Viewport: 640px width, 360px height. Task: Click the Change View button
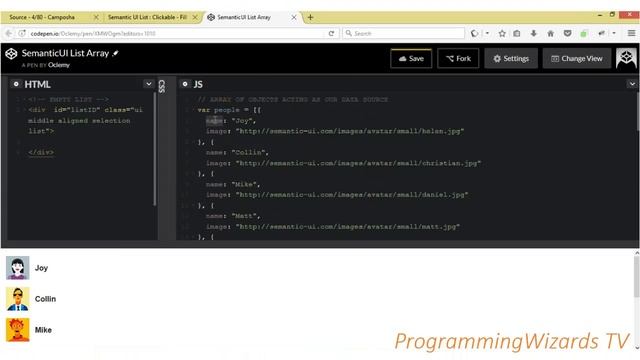tap(577, 58)
